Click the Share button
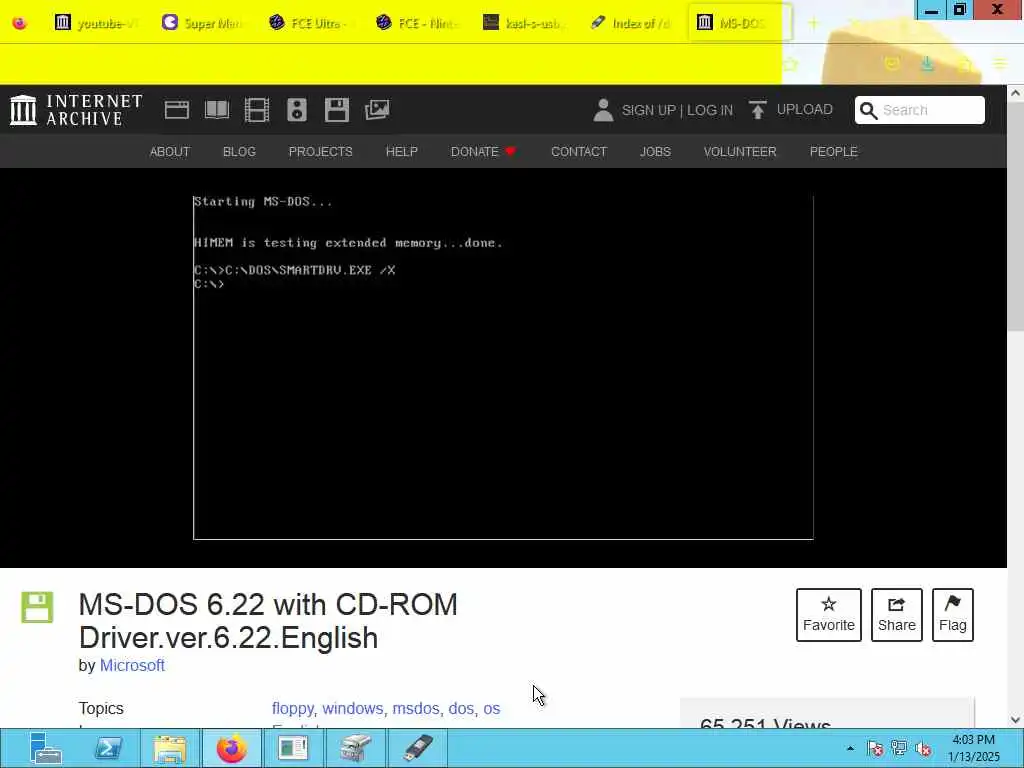 coord(897,615)
